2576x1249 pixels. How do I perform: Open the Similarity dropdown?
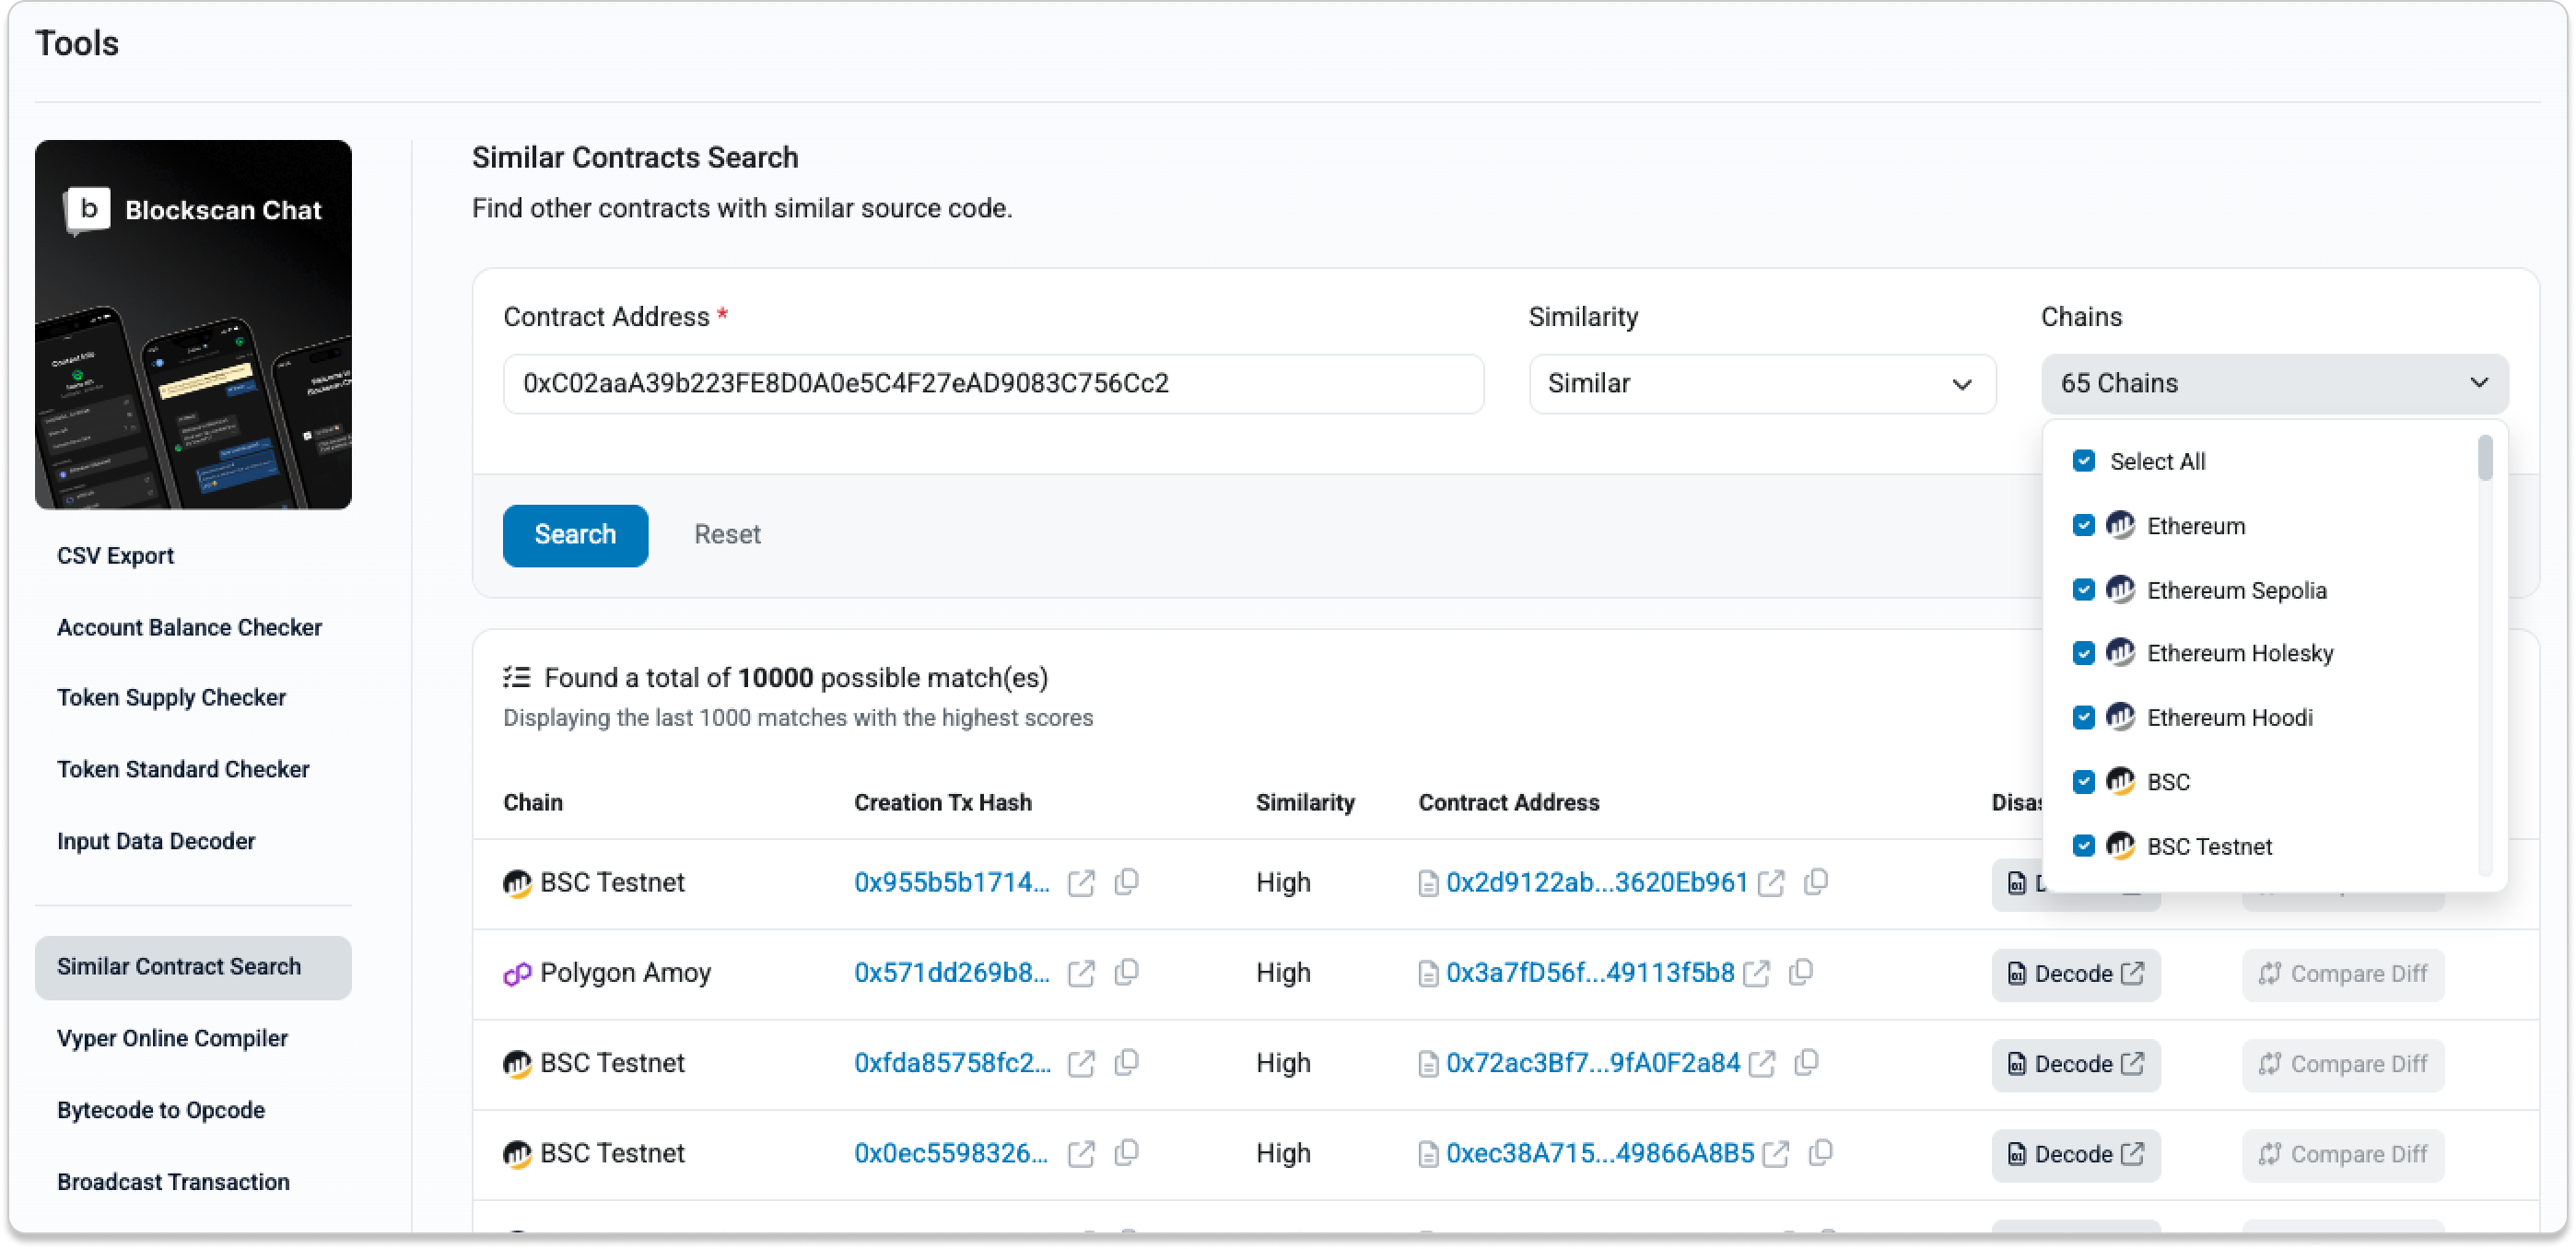coord(1761,384)
